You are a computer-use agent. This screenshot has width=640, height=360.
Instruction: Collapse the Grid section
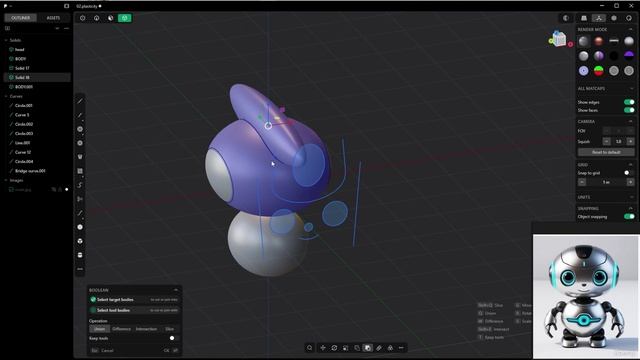click(x=631, y=164)
